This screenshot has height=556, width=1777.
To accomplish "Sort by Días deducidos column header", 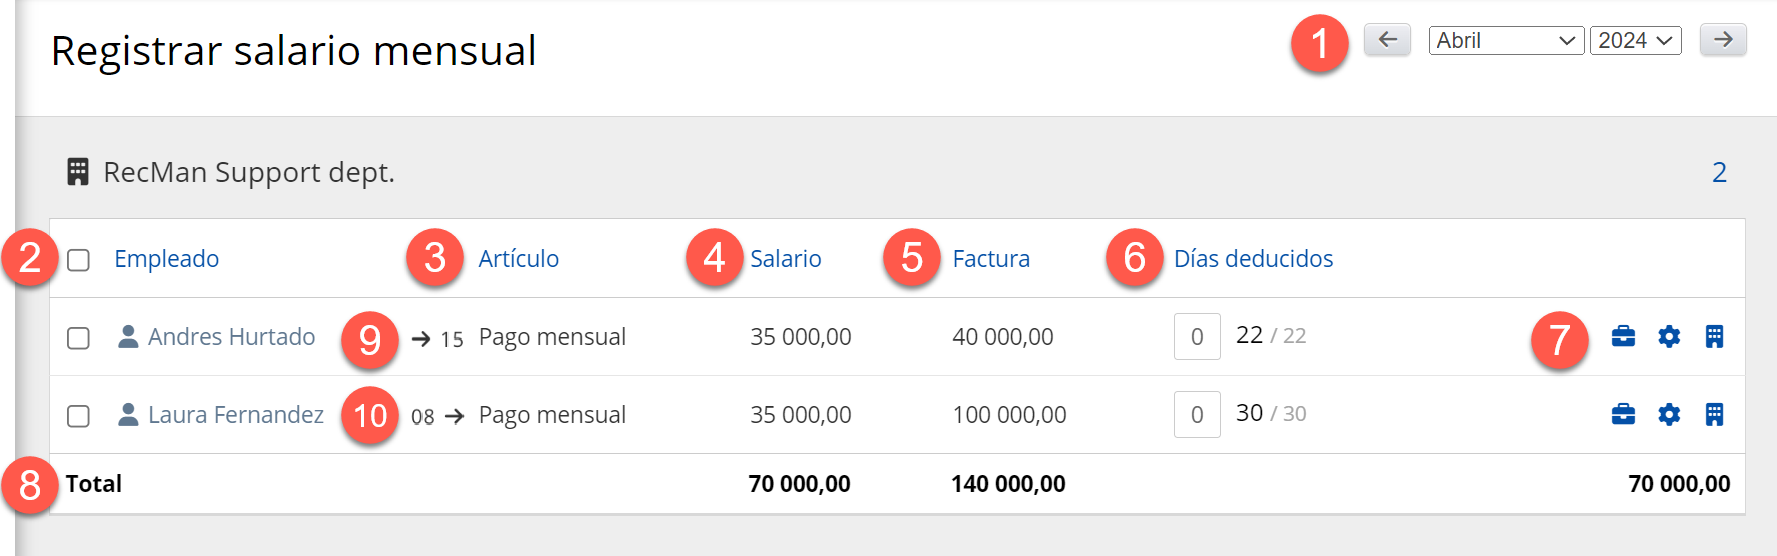I will point(1252,259).
